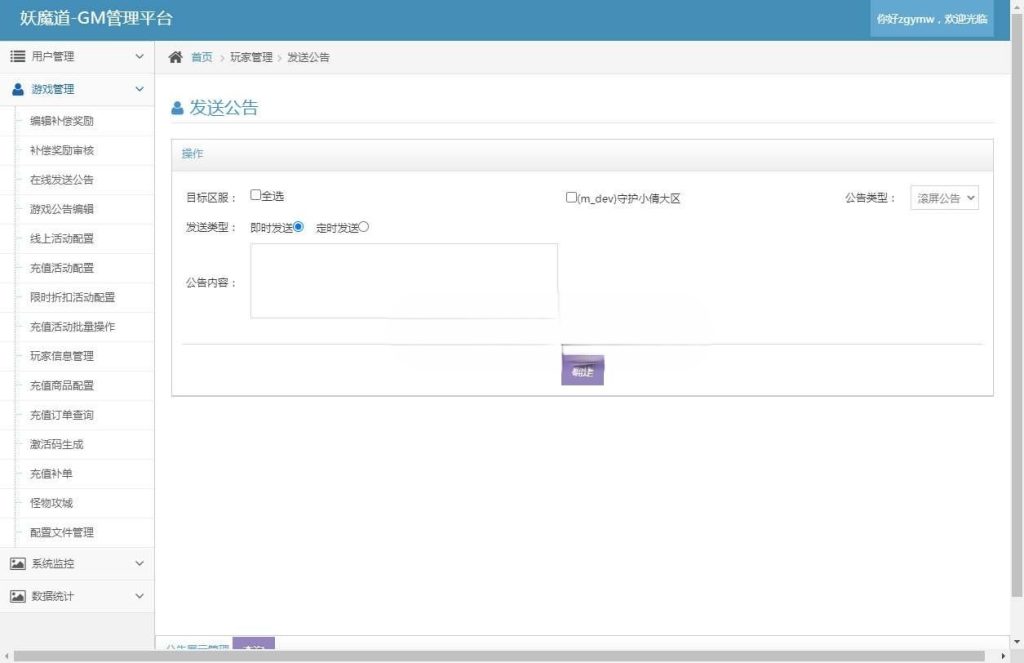
Task: Click the purple submit button below the form
Action: coord(584,369)
